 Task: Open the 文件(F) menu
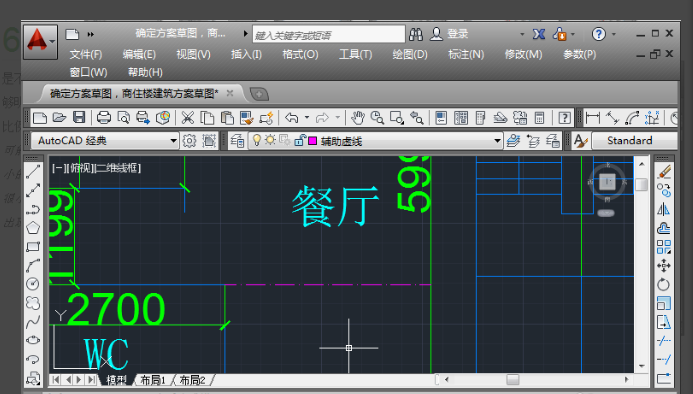pos(86,54)
